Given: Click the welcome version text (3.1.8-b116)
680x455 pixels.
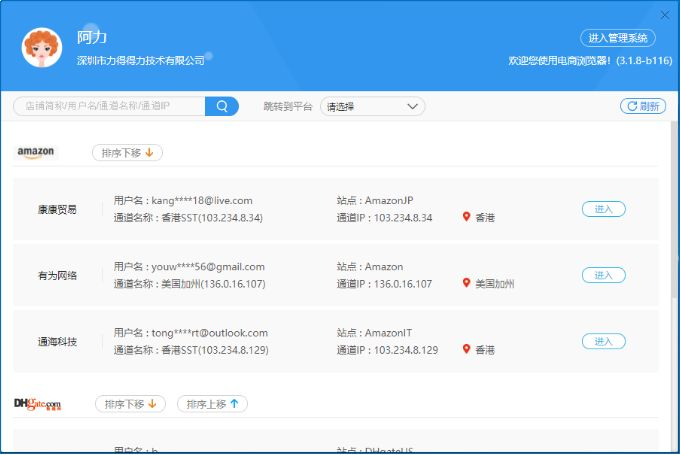Looking at the screenshot, I should click(644, 60).
